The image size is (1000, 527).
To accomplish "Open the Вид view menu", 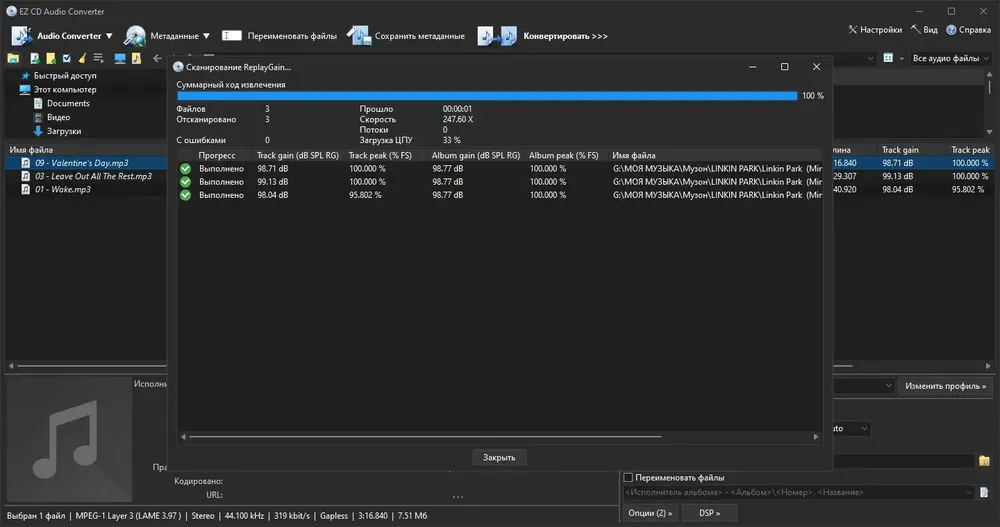I will click(x=924, y=29).
